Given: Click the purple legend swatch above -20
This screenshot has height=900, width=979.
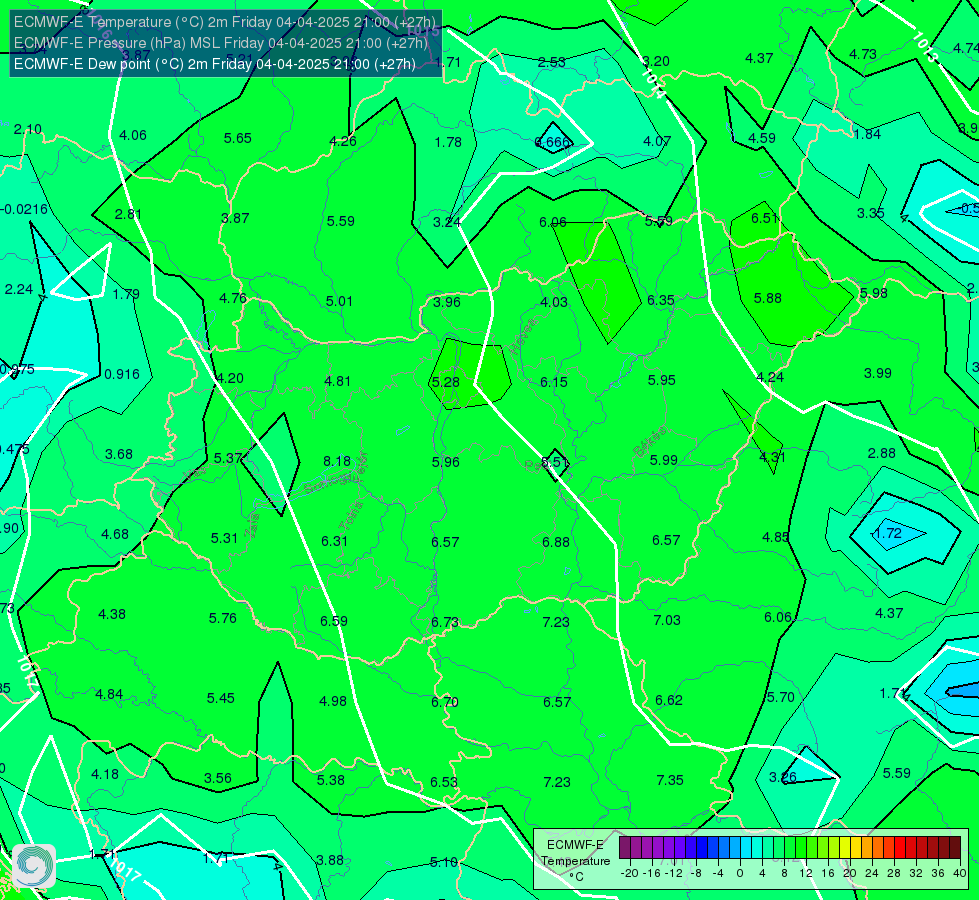Looking at the screenshot, I should coord(625,848).
